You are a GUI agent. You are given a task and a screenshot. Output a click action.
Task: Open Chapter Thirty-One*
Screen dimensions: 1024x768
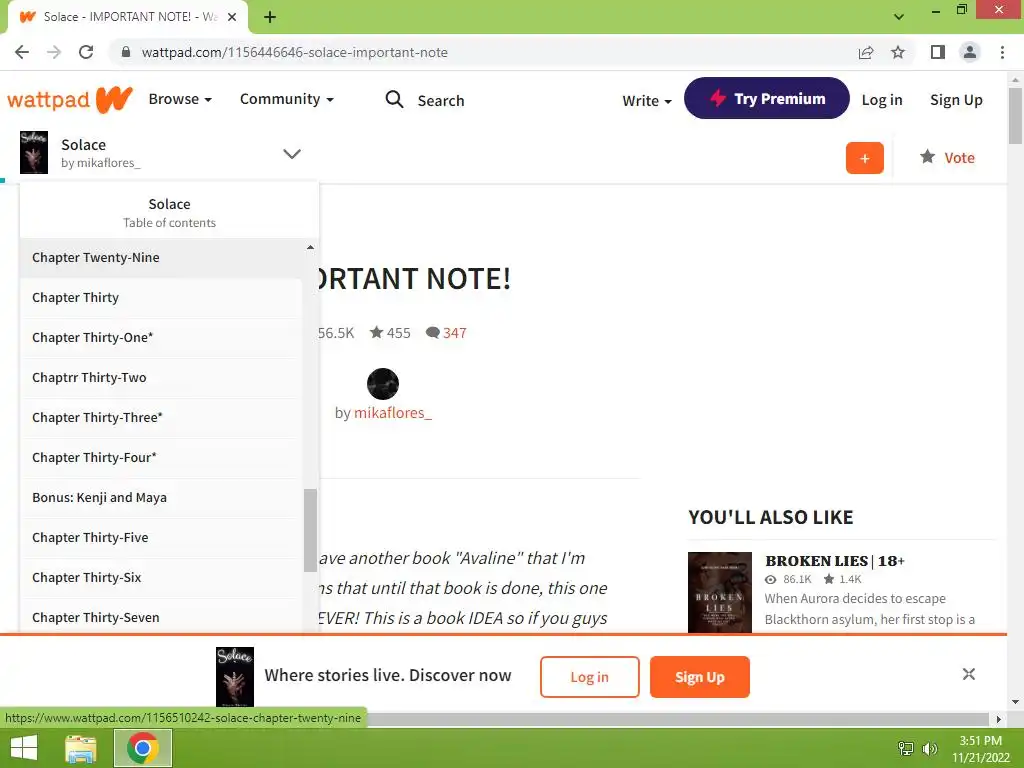(161, 338)
